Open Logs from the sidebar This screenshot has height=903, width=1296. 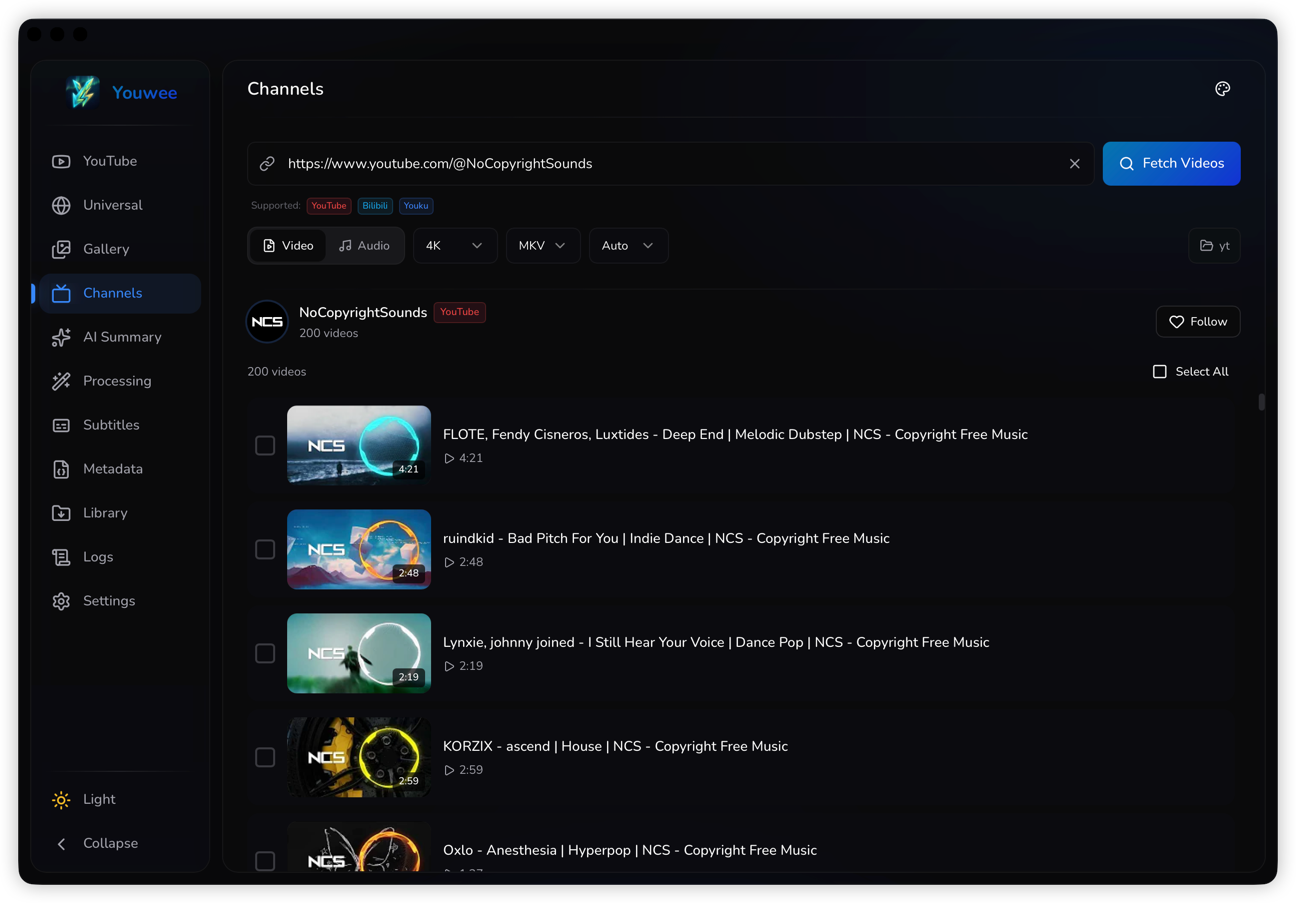point(121,557)
